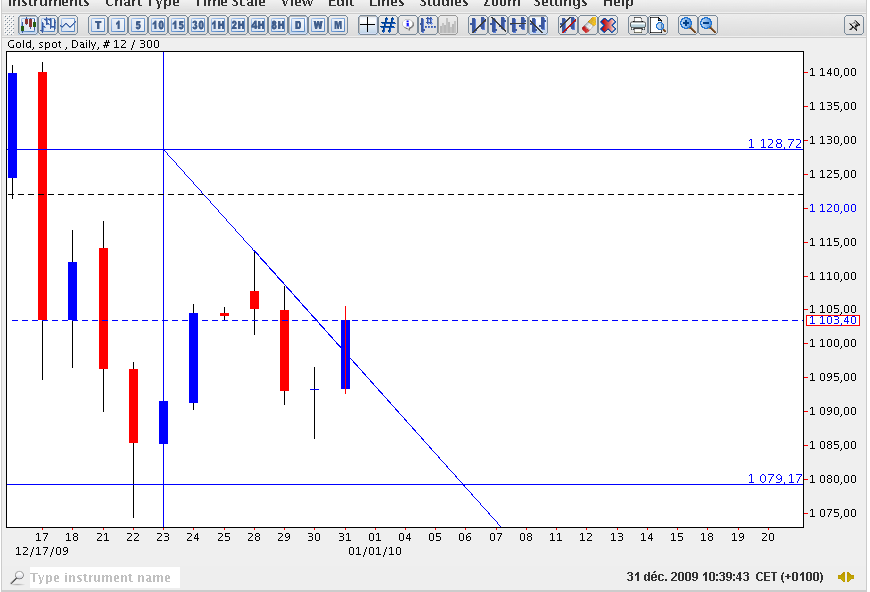Open the Time Scale menu
Image resolution: width=870 pixels, height=592 pixels.
230,3
